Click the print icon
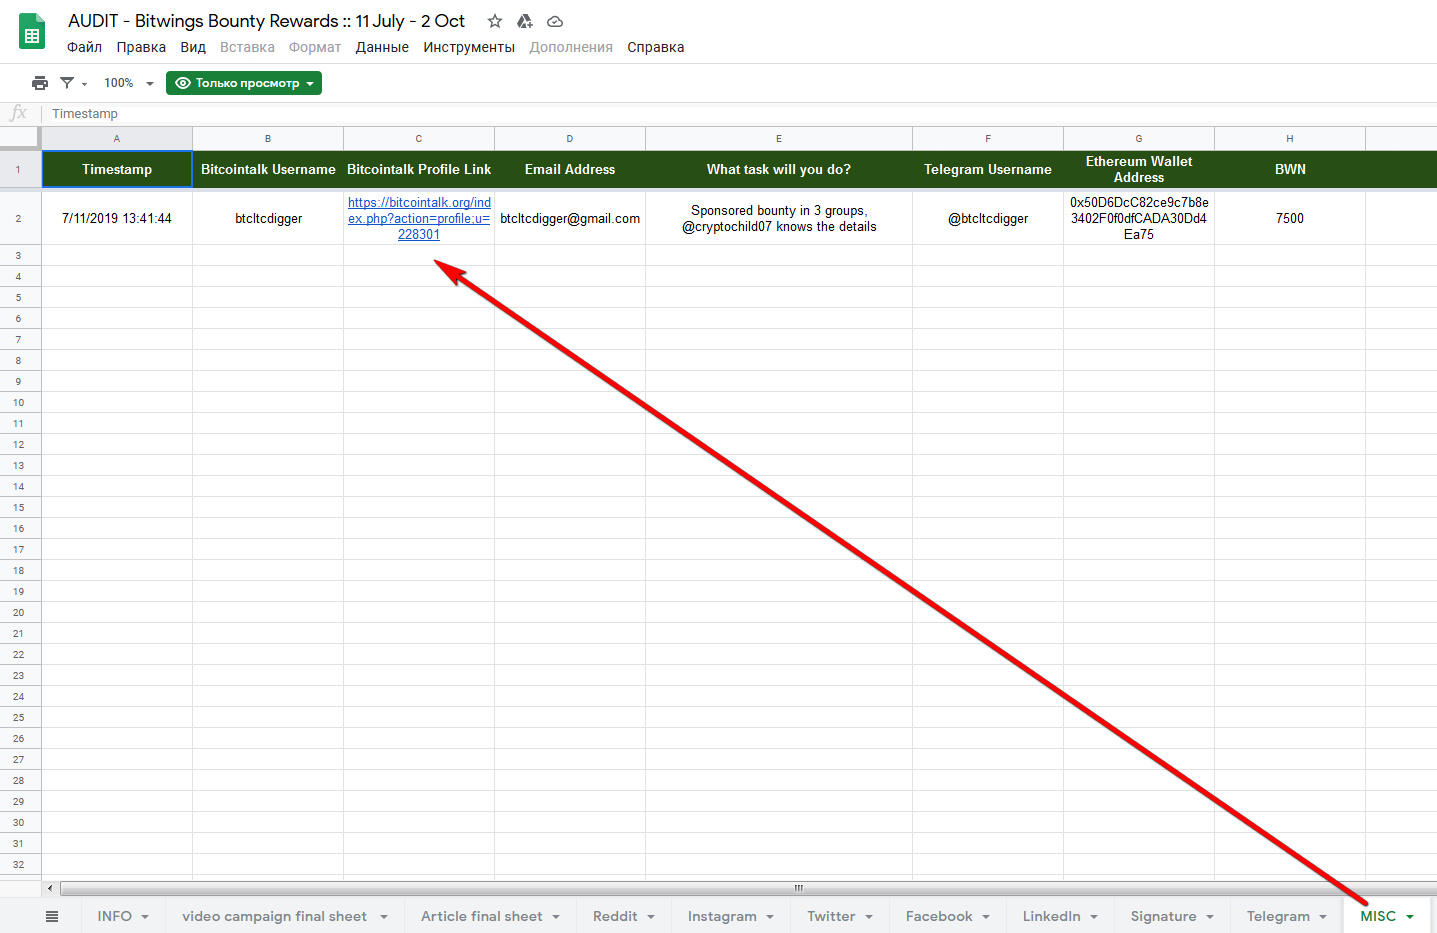Screen dimensions: 1437x933 point(40,83)
